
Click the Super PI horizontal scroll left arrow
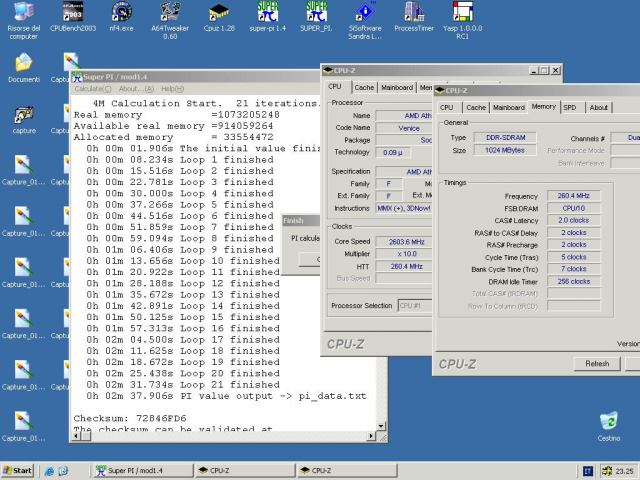76,436
